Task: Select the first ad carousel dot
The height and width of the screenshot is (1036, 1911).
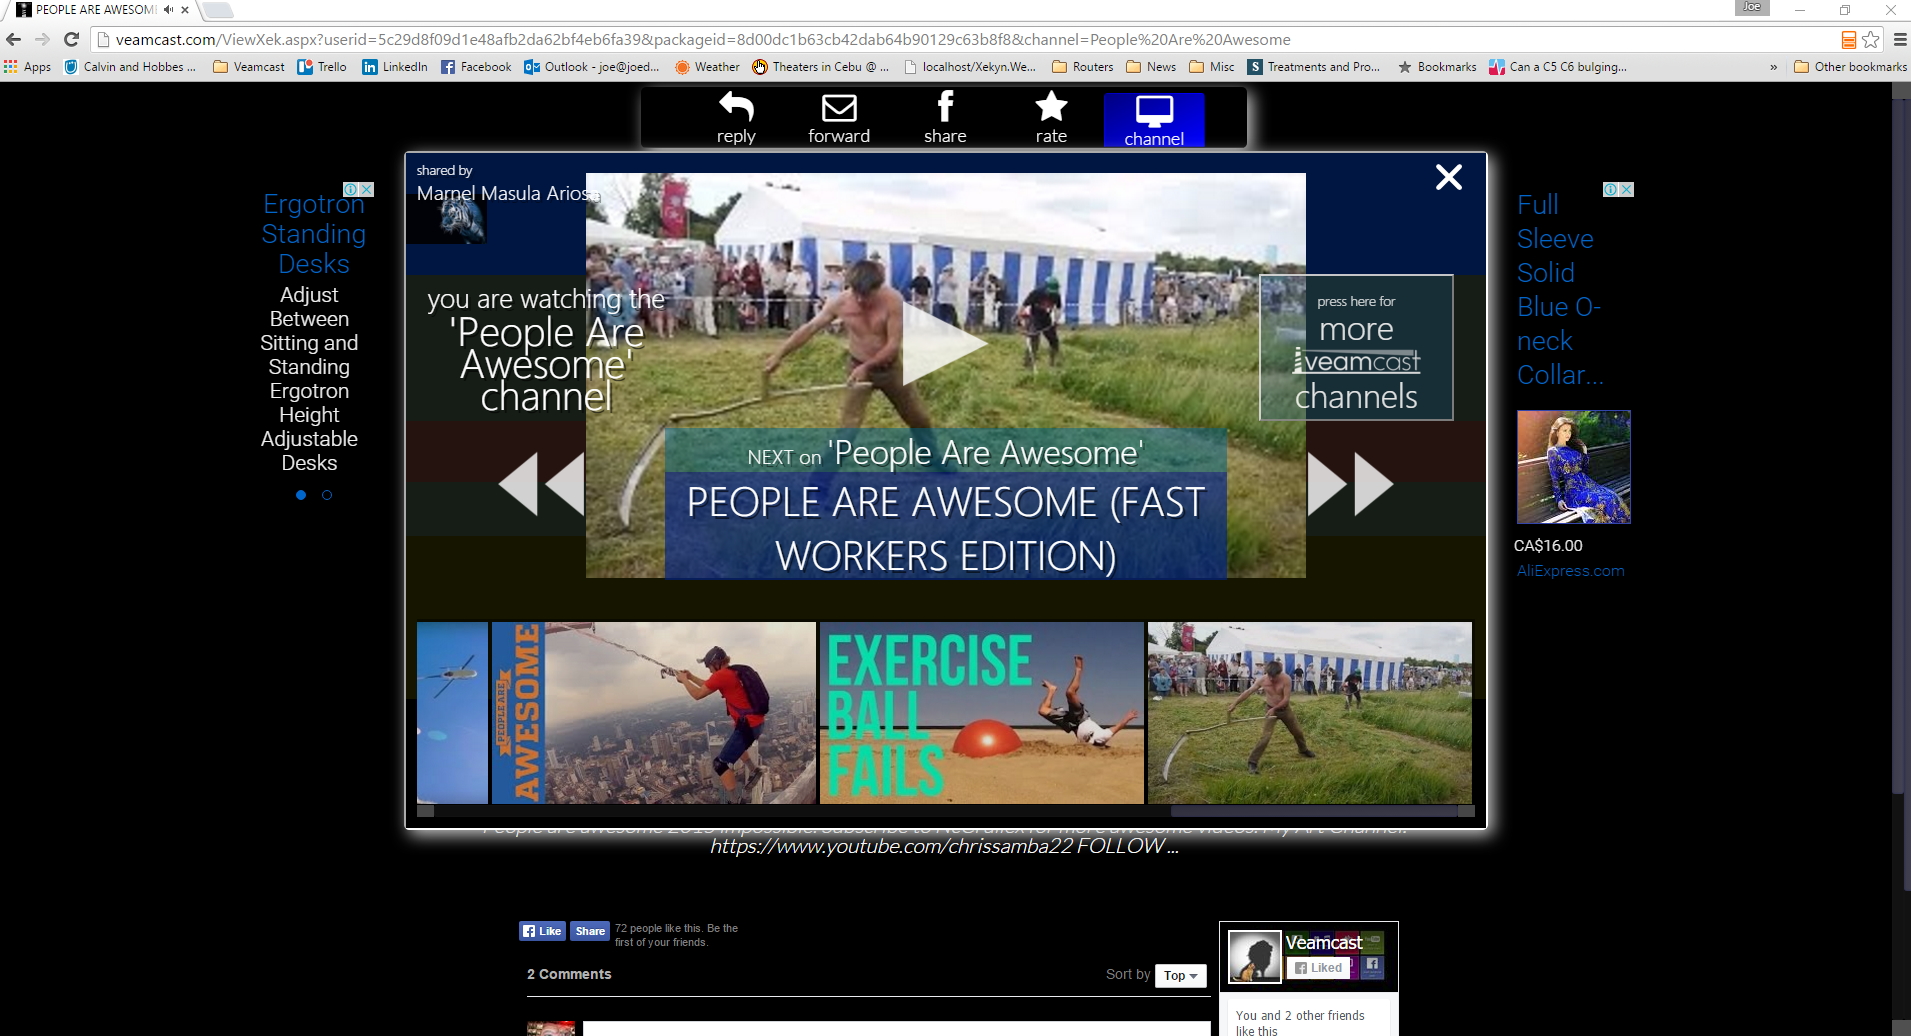Action: (x=301, y=495)
